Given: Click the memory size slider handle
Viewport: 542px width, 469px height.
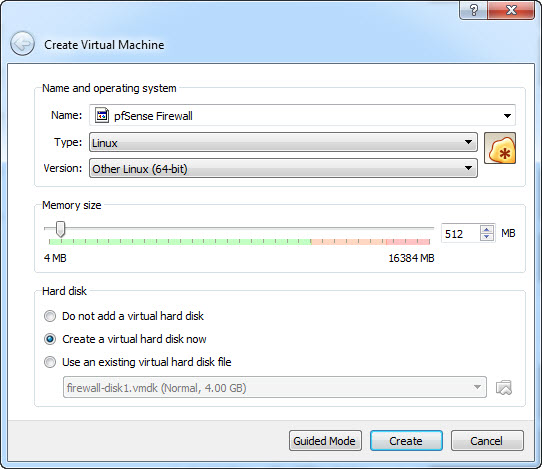Looking at the screenshot, I should pyautogui.click(x=60, y=229).
